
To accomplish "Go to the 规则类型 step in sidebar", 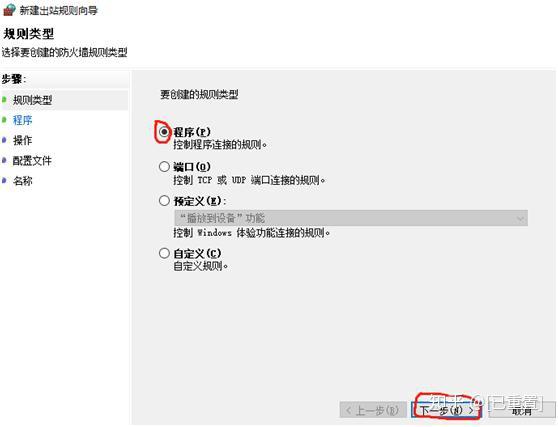I will click(32, 100).
